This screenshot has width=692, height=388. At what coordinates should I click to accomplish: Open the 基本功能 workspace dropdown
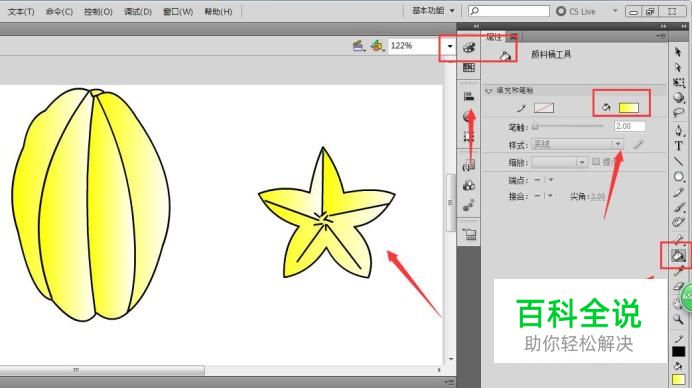(x=433, y=11)
